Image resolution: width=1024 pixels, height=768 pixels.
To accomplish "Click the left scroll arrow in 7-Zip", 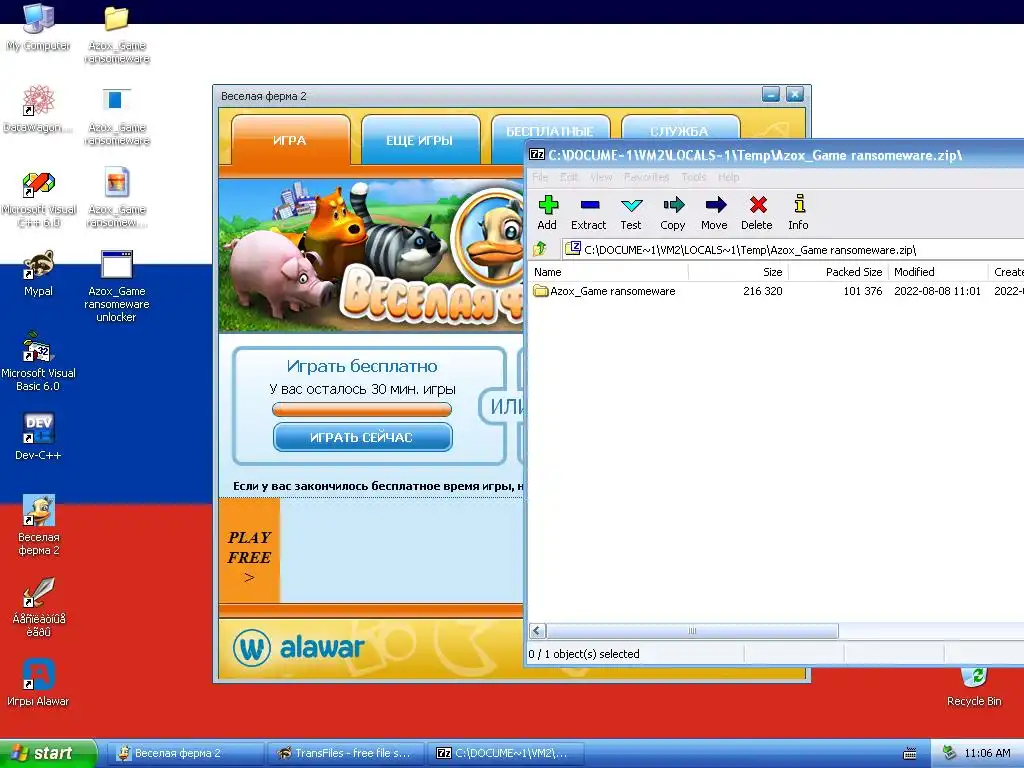I will tap(537, 631).
